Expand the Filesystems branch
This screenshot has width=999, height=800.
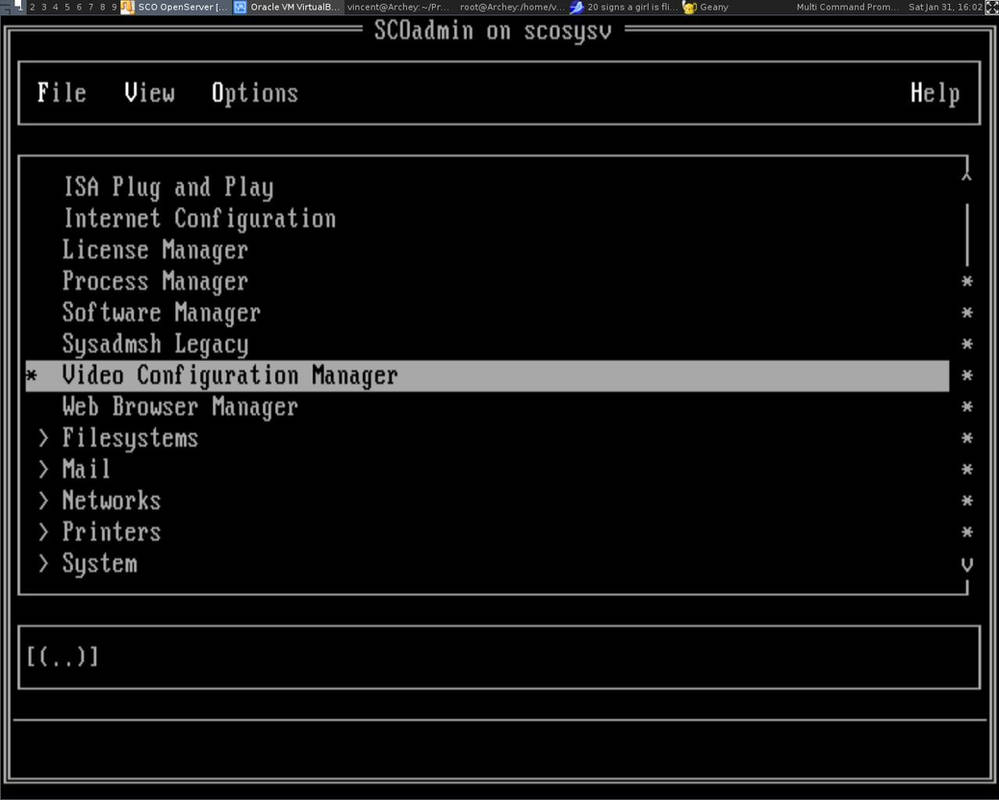click(x=130, y=438)
